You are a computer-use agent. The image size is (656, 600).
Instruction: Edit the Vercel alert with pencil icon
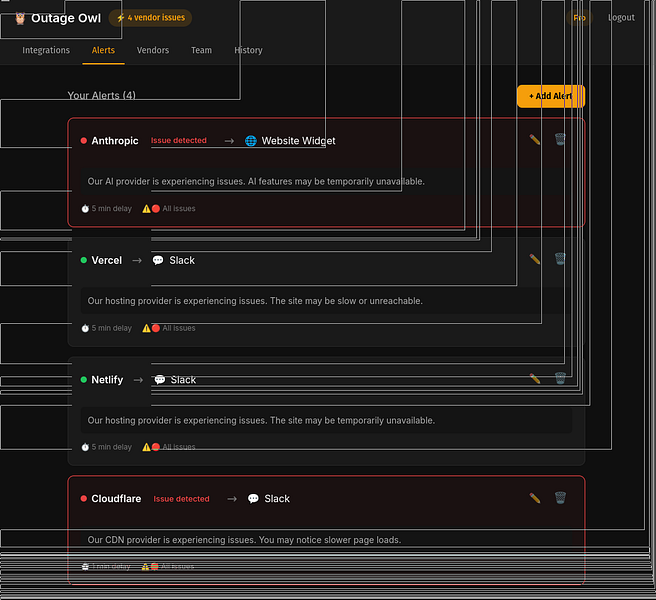pyautogui.click(x=535, y=259)
